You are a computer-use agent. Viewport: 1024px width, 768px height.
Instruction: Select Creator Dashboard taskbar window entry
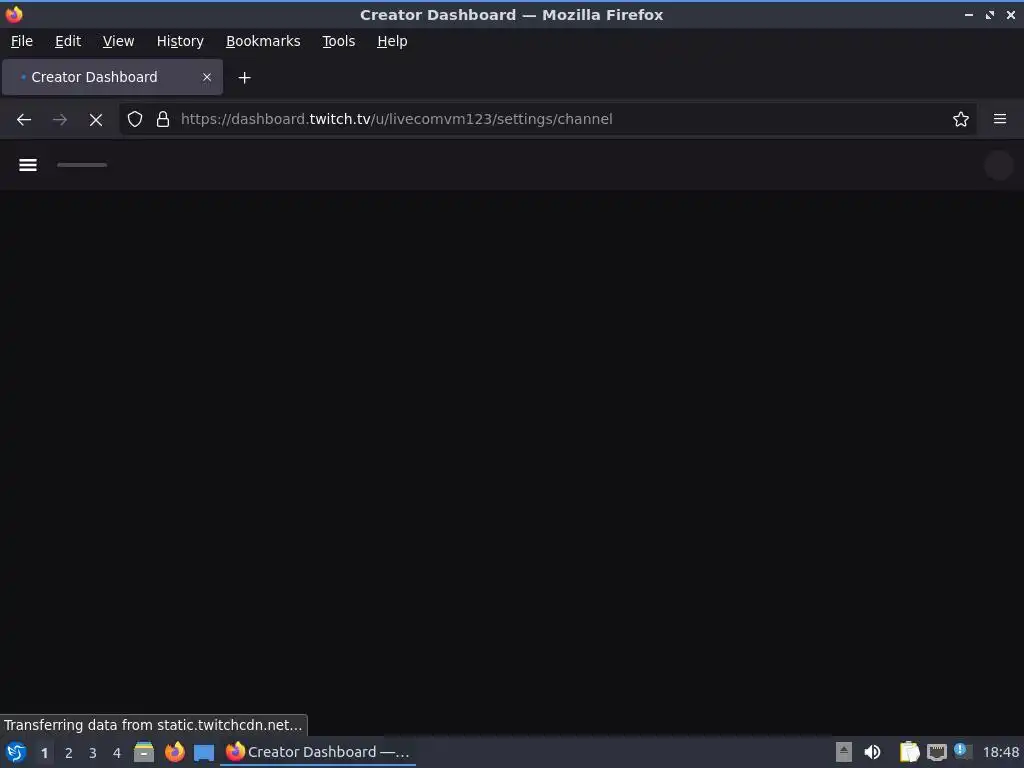(317, 752)
